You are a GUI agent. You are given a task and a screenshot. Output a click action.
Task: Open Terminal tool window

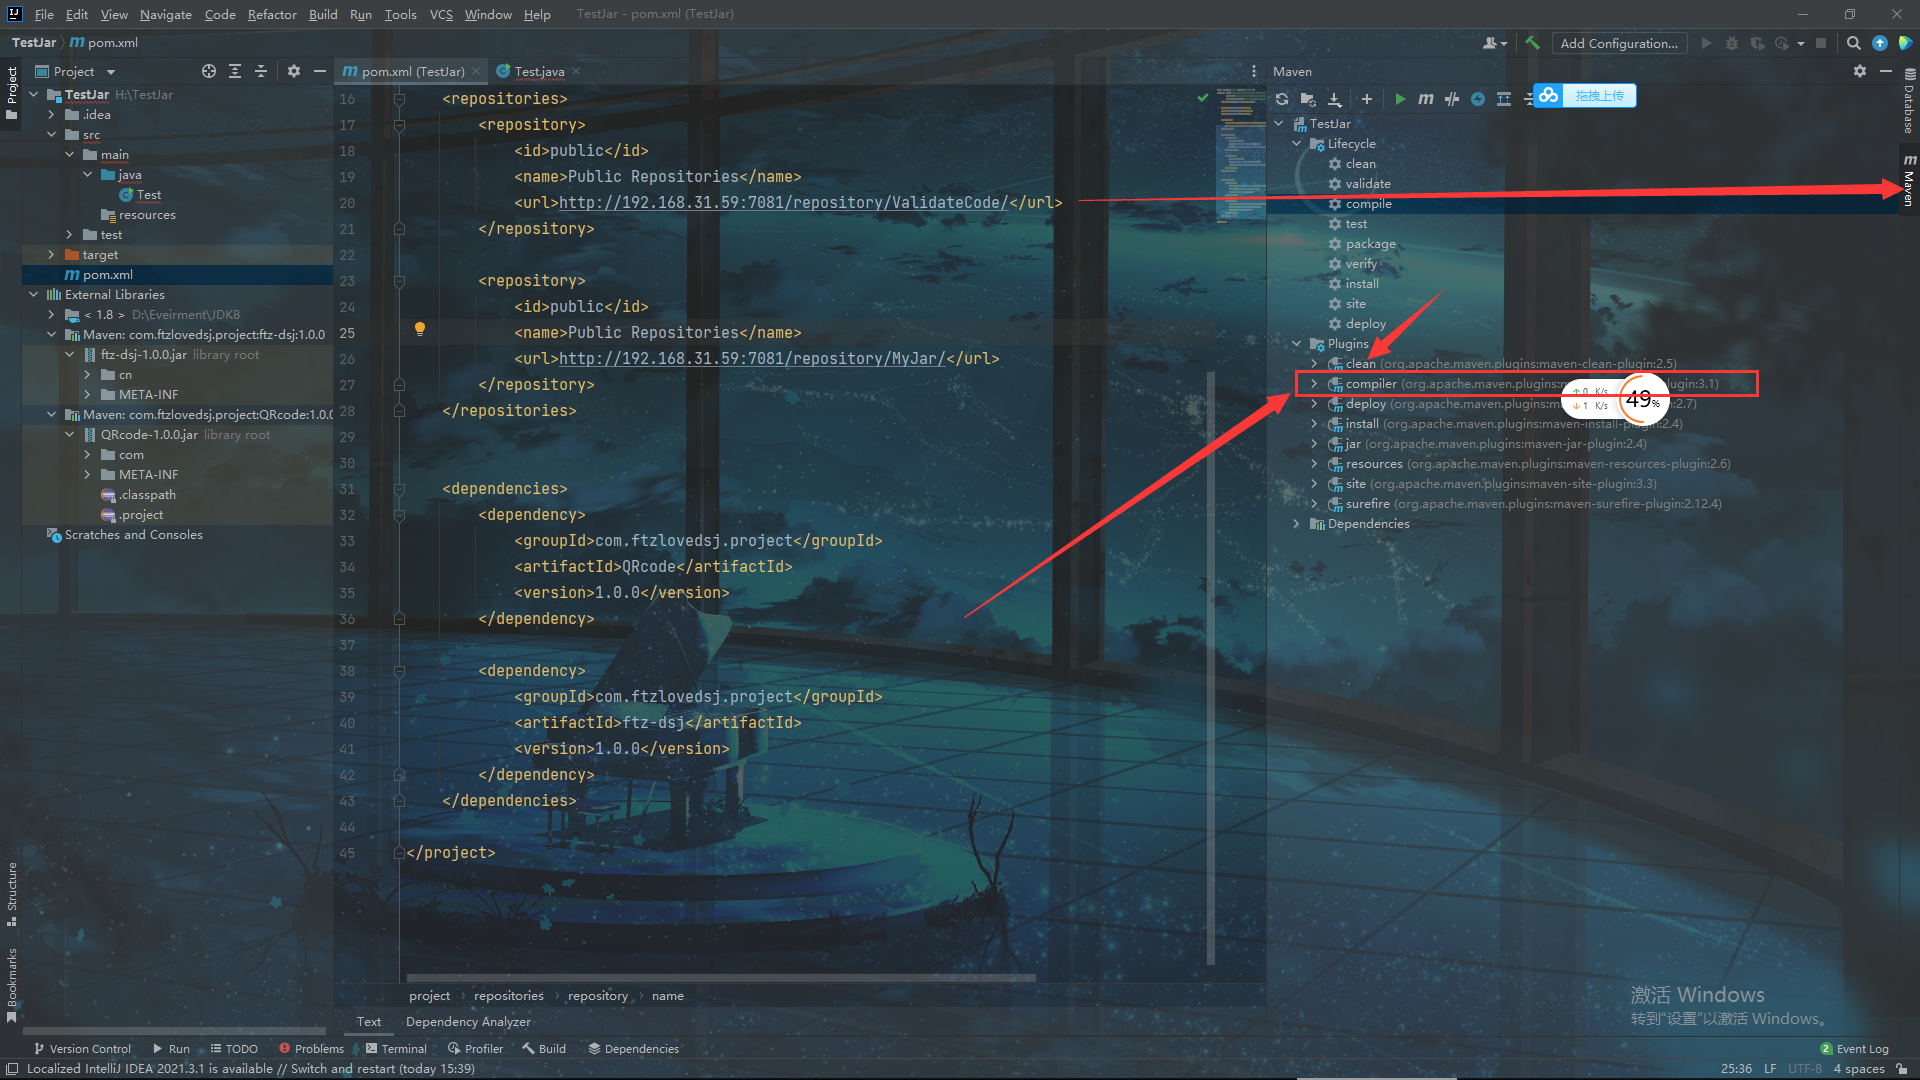[396, 1049]
